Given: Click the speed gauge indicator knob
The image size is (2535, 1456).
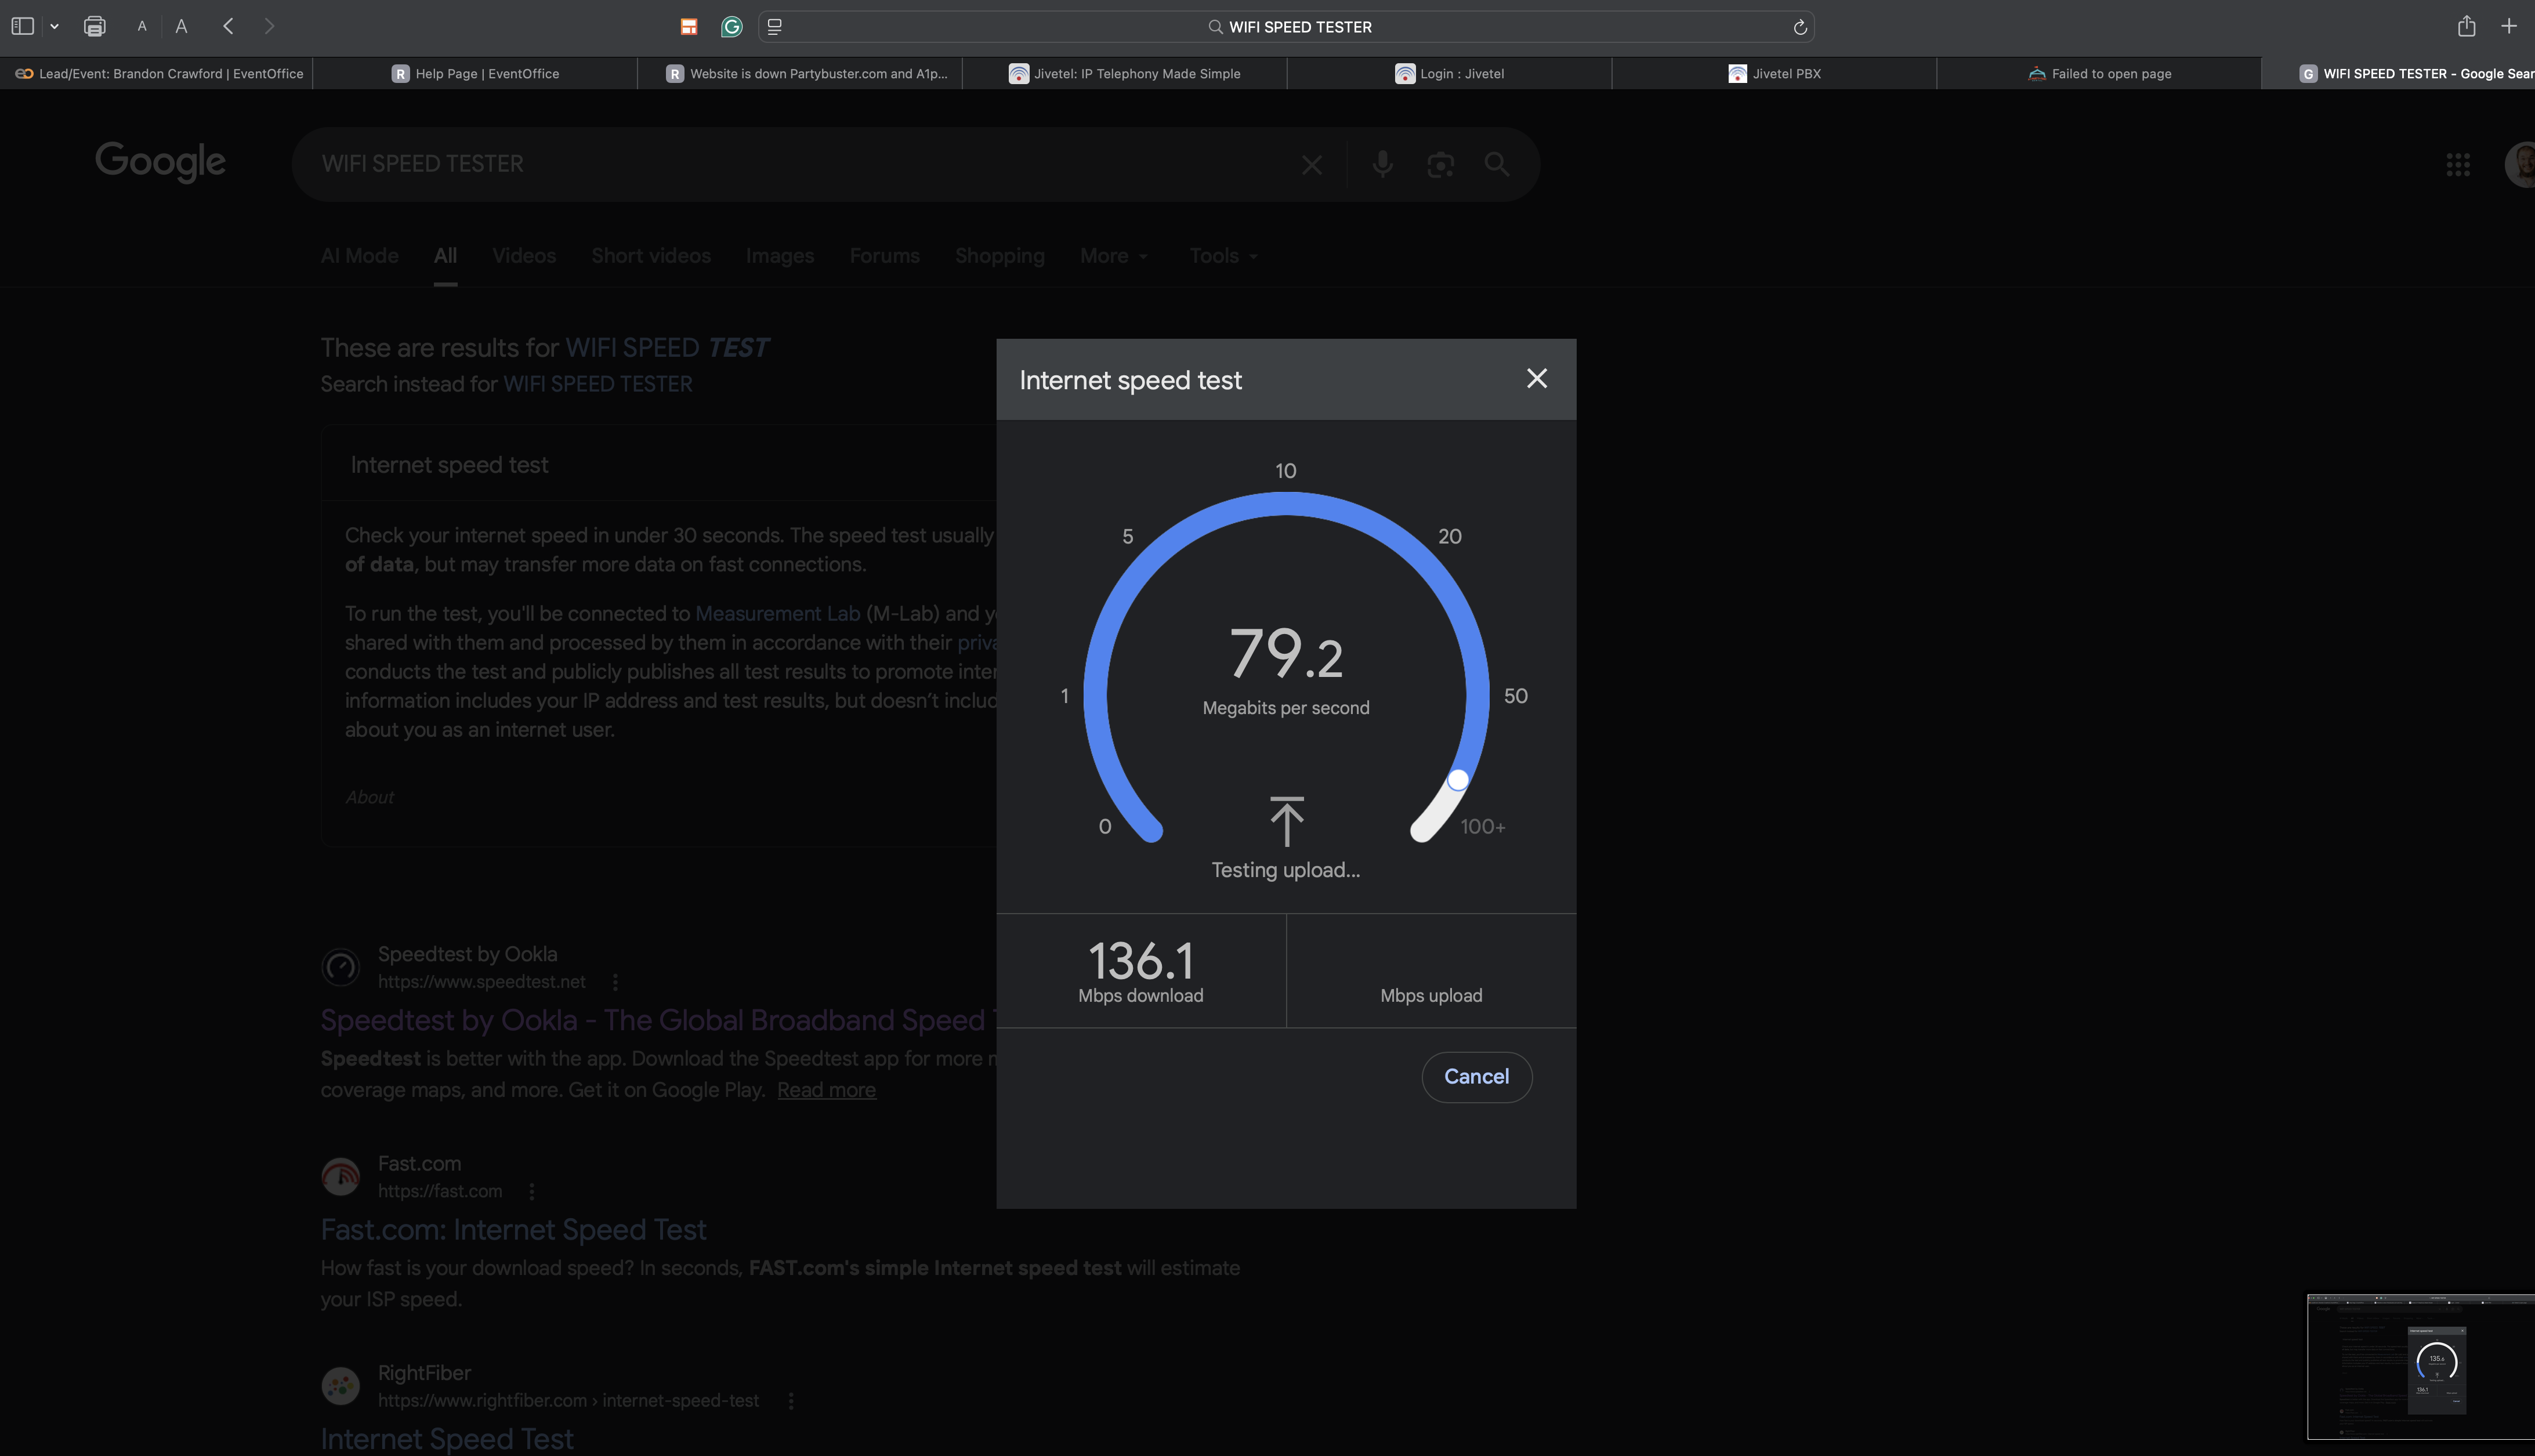Looking at the screenshot, I should pyautogui.click(x=1457, y=780).
